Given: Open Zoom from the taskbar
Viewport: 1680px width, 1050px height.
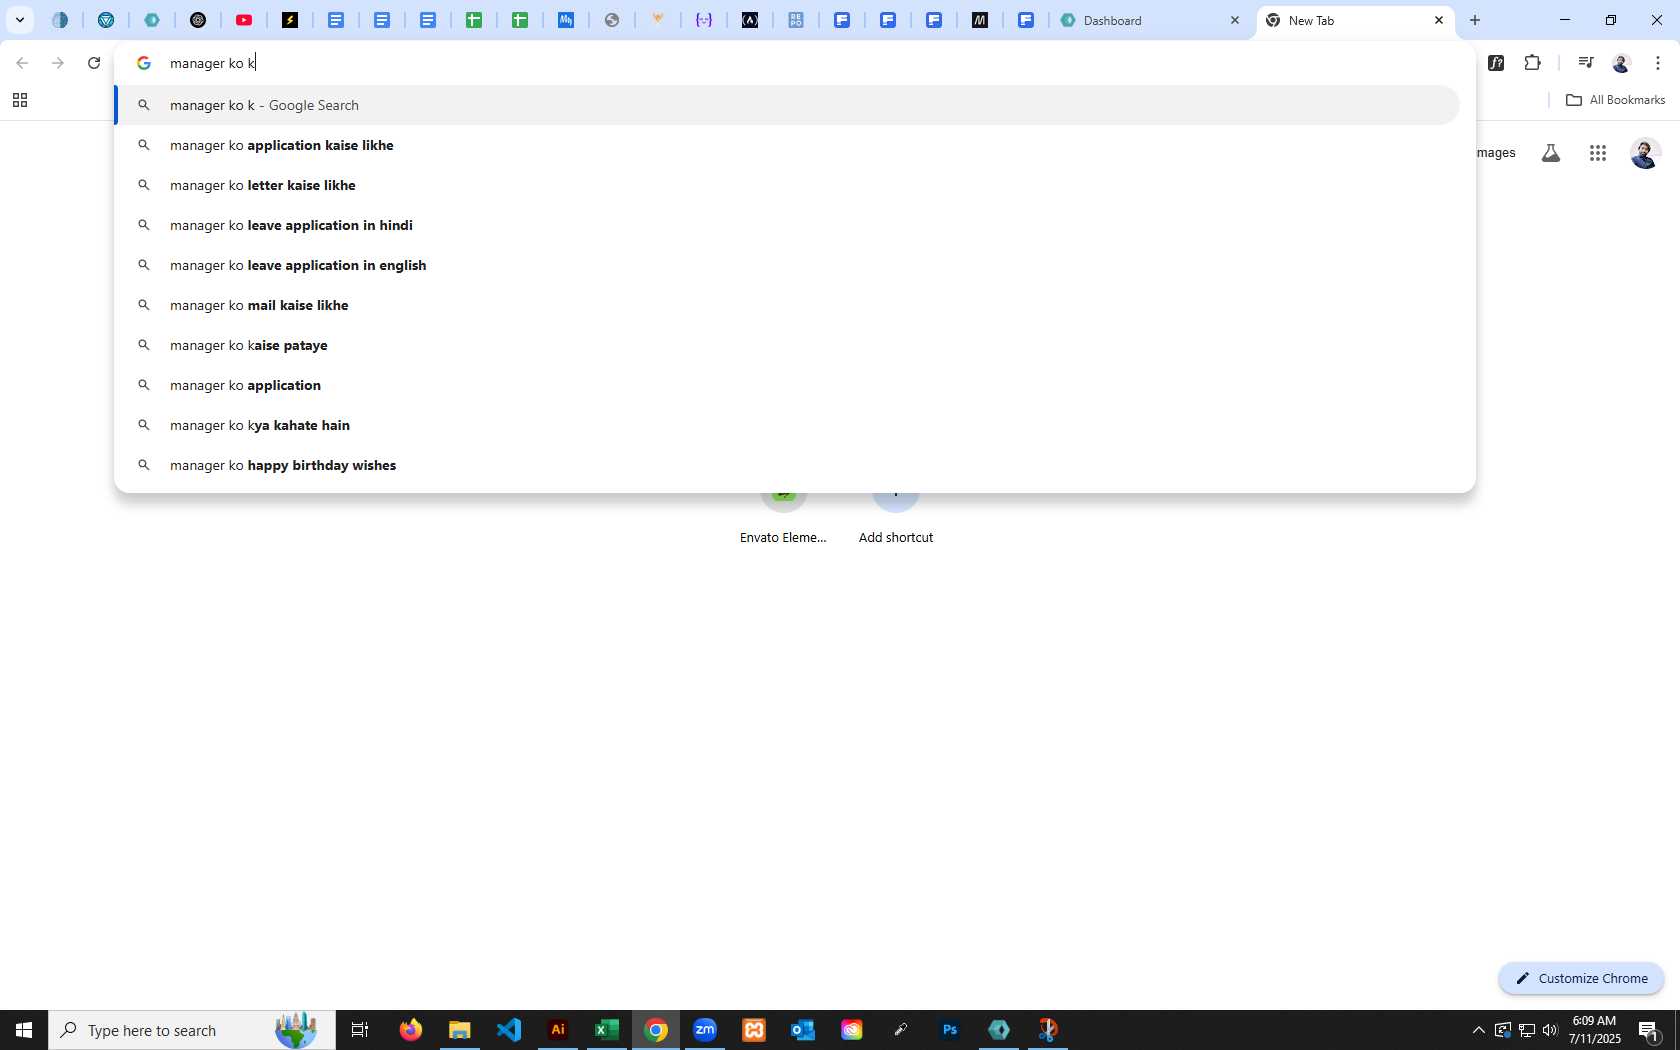Looking at the screenshot, I should [705, 1030].
